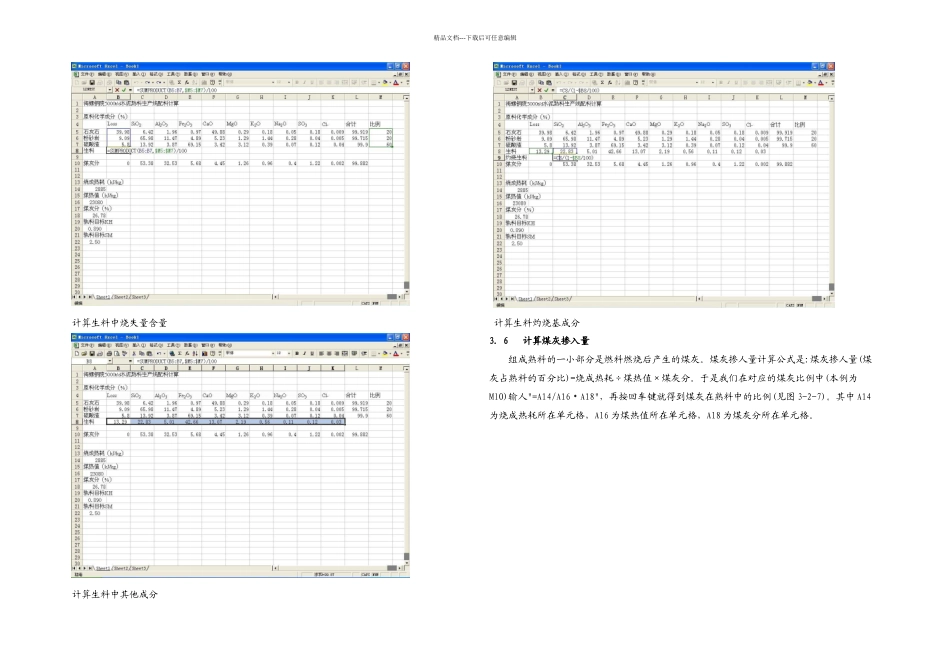Click Save icon in upper-right Excel window
Image resolution: width=950 pixels, height=672 pixels.
click(514, 82)
